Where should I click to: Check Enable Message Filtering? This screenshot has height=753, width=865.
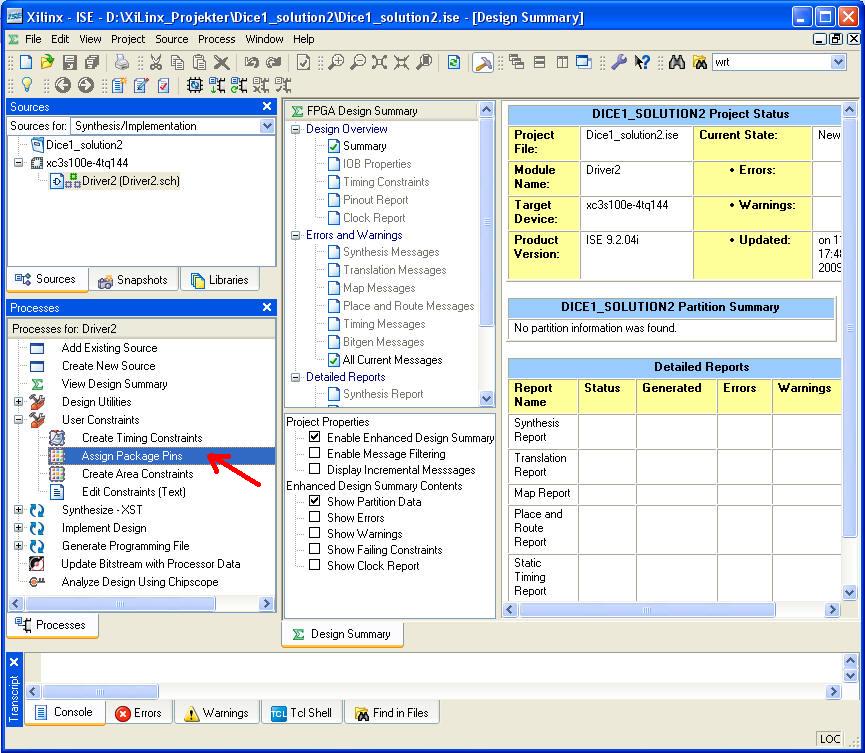point(314,453)
